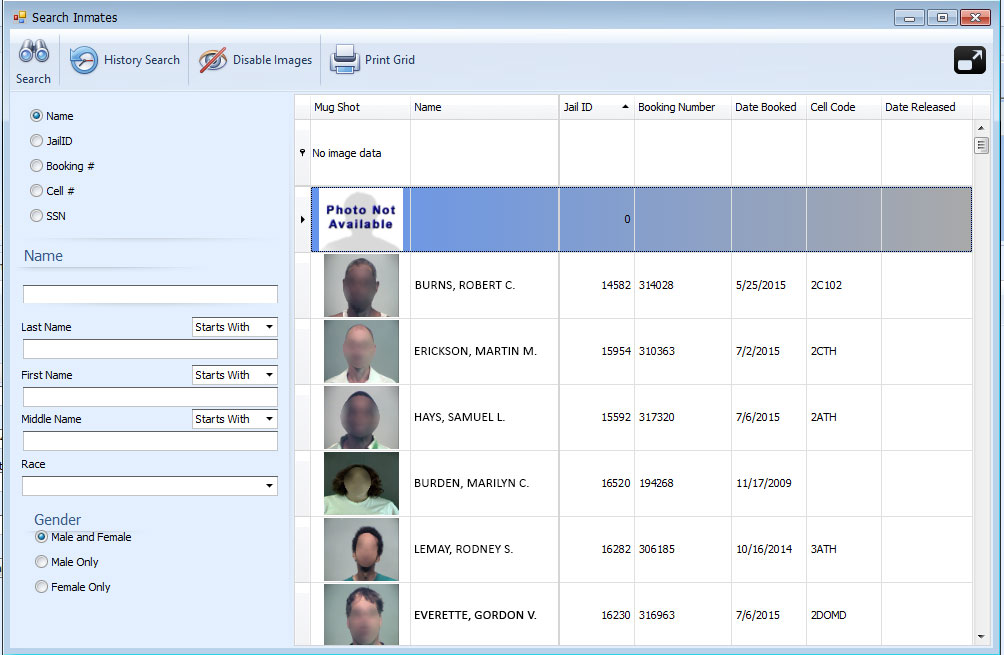Select the Search binoculars icon
The height and width of the screenshot is (655, 1004).
tap(33, 58)
